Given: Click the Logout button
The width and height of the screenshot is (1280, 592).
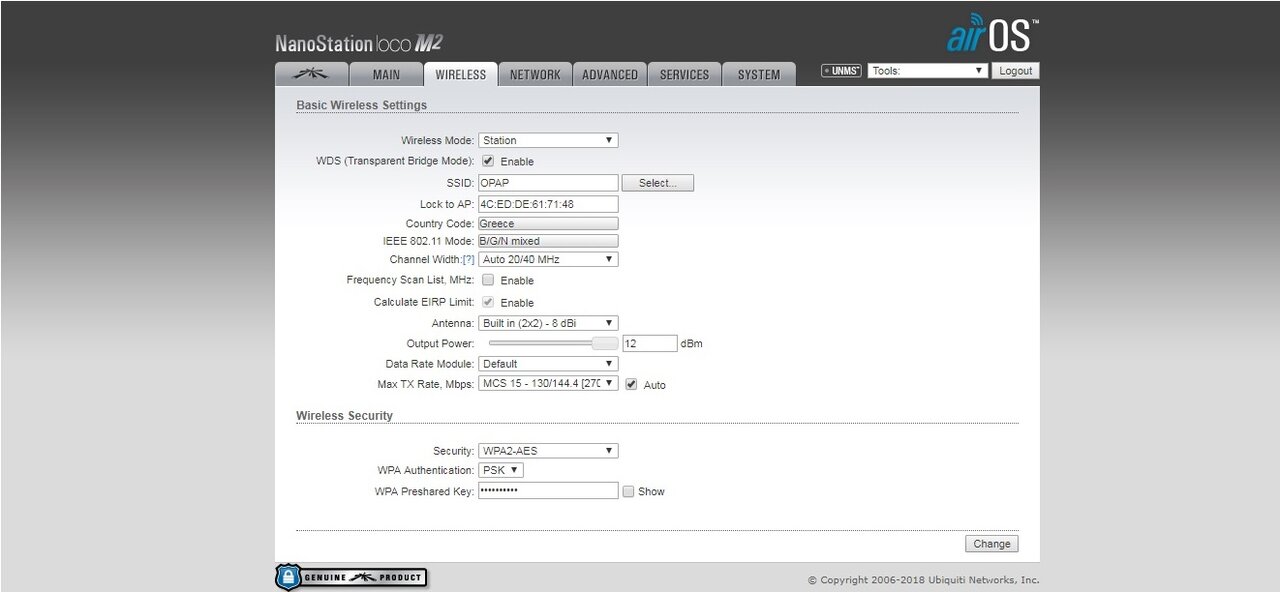Looking at the screenshot, I should click(1015, 71).
